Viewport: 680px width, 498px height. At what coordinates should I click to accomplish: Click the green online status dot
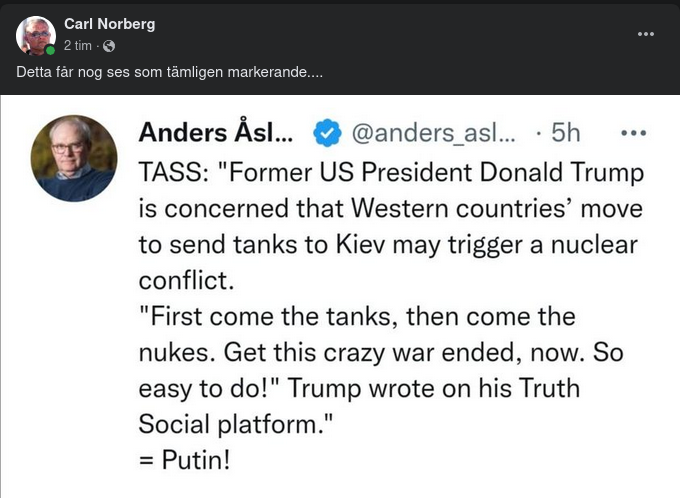pyautogui.click(x=50, y=50)
